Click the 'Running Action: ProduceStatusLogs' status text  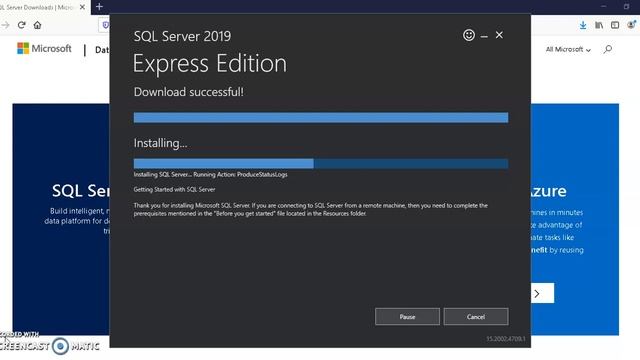tap(240, 175)
